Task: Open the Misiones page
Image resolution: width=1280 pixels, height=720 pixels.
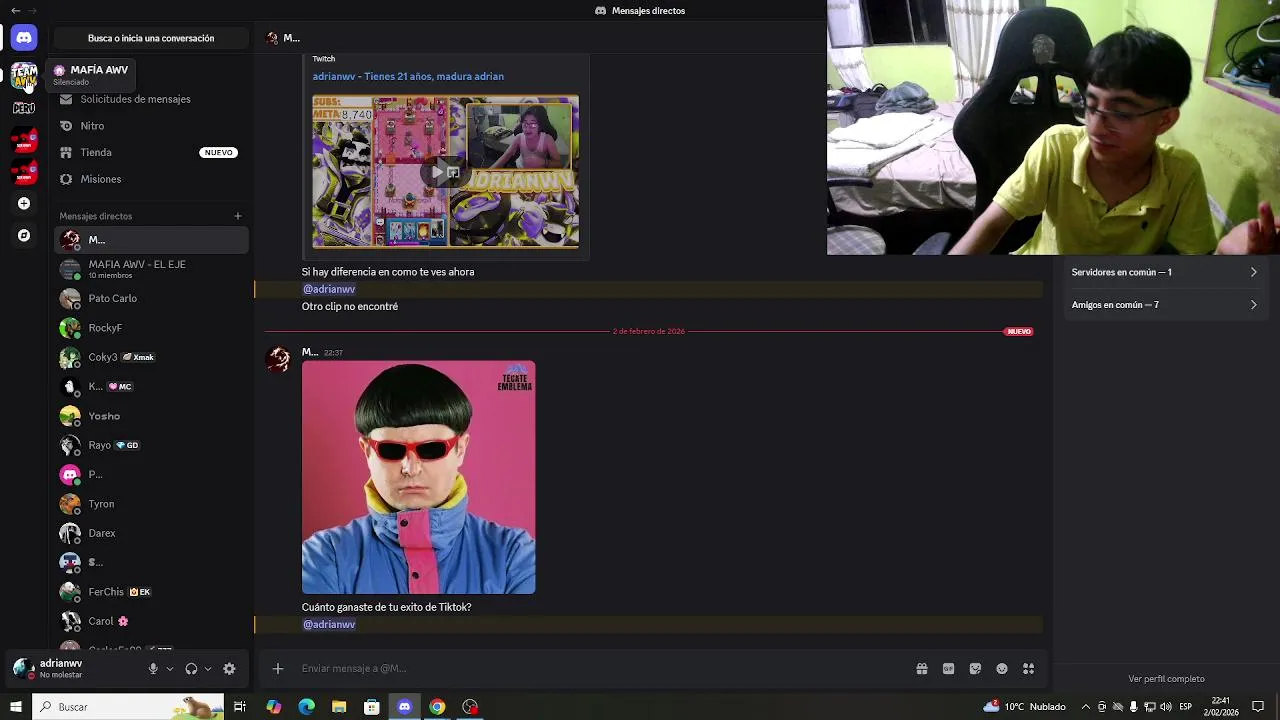Action: coord(151,179)
